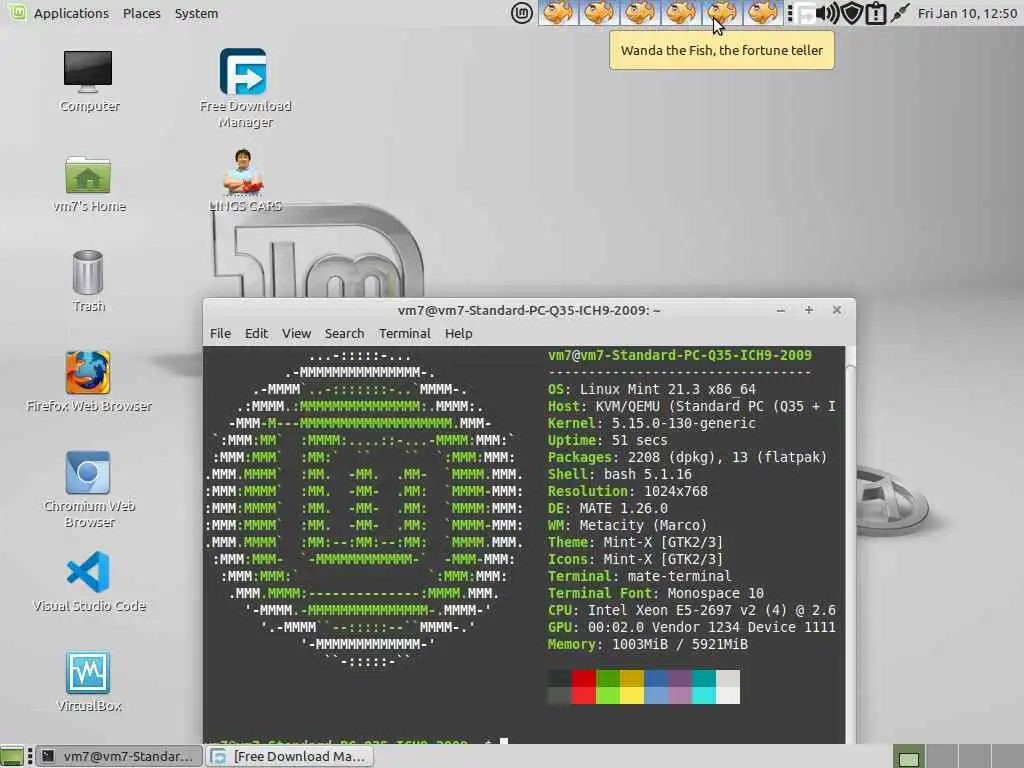Open the volume speaker tray icon

click(x=828, y=13)
